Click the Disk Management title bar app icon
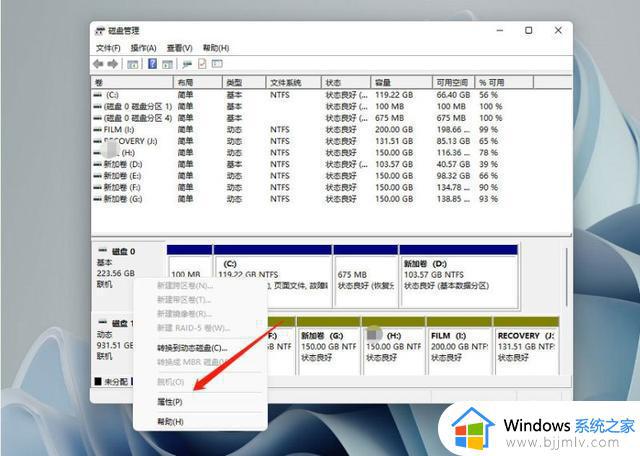Viewport: 640px width, 456px height. pos(100,31)
